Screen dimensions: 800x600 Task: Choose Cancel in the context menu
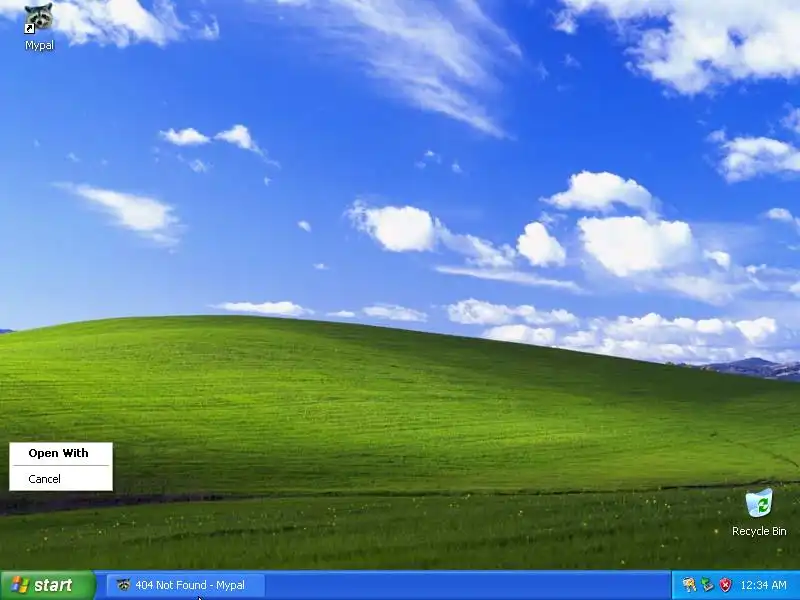click(61, 479)
